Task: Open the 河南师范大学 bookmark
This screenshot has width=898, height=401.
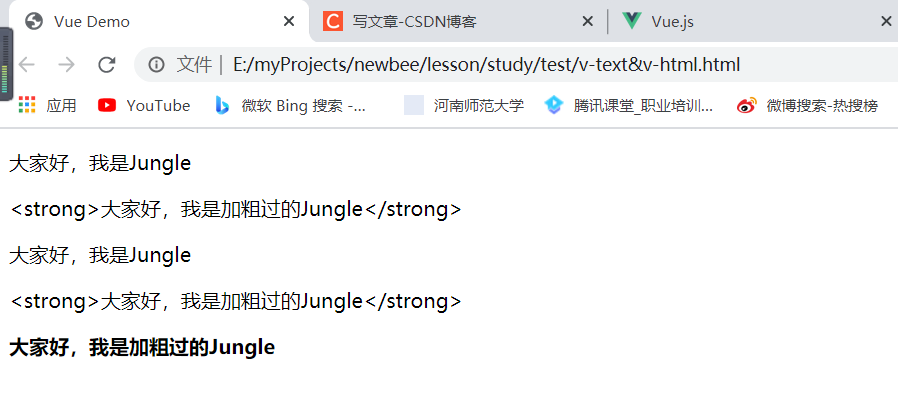Action: click(464, 105)
